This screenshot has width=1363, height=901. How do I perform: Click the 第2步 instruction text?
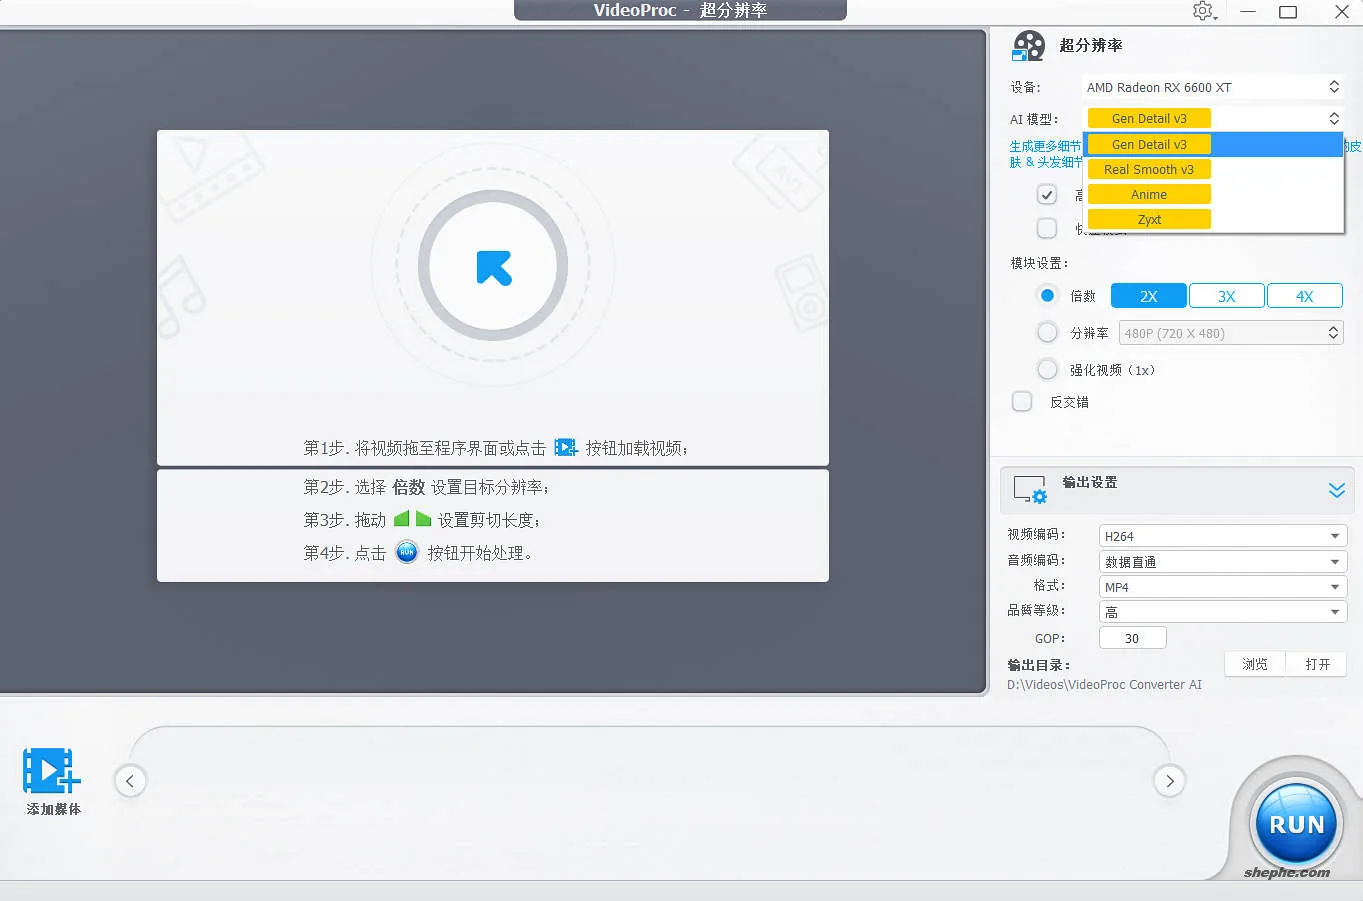tap(427, 487)
